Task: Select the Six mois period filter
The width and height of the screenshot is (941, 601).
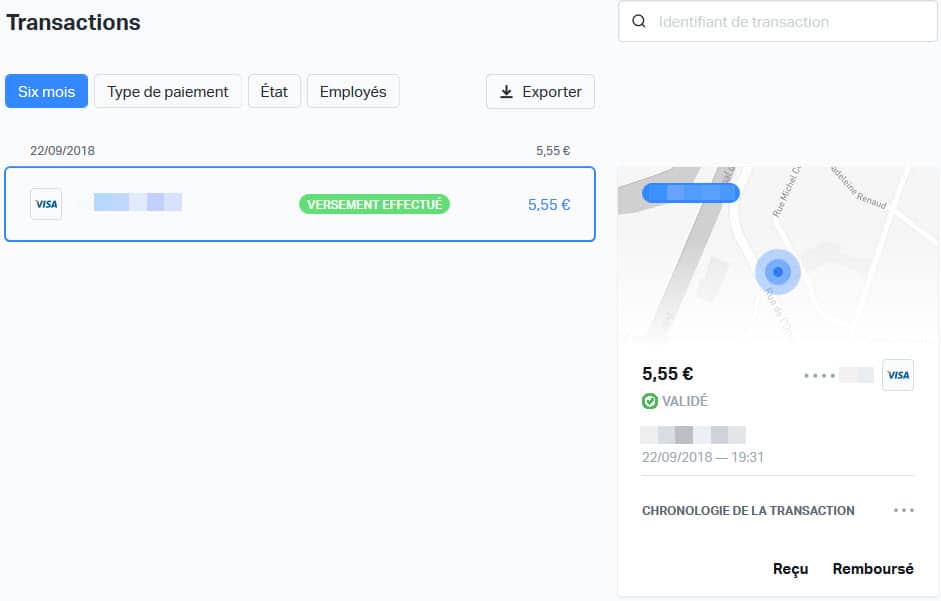Action: click(46, 91)
